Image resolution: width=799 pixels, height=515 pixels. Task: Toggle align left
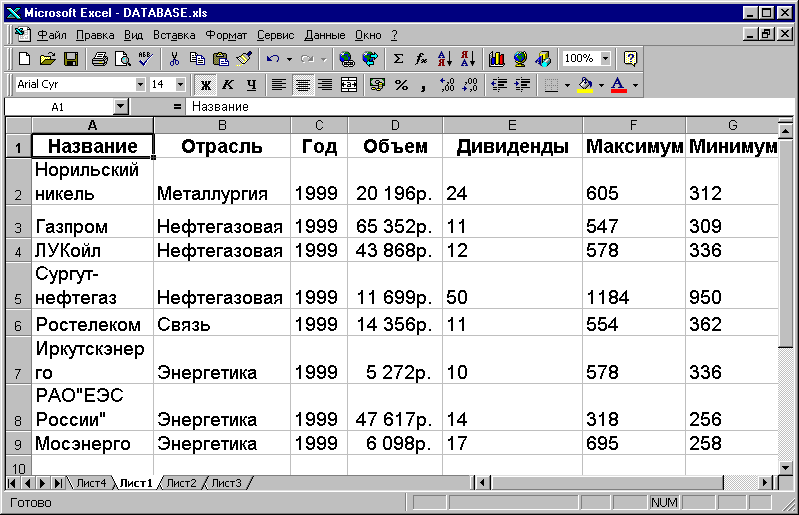click(x=278, y=85)
